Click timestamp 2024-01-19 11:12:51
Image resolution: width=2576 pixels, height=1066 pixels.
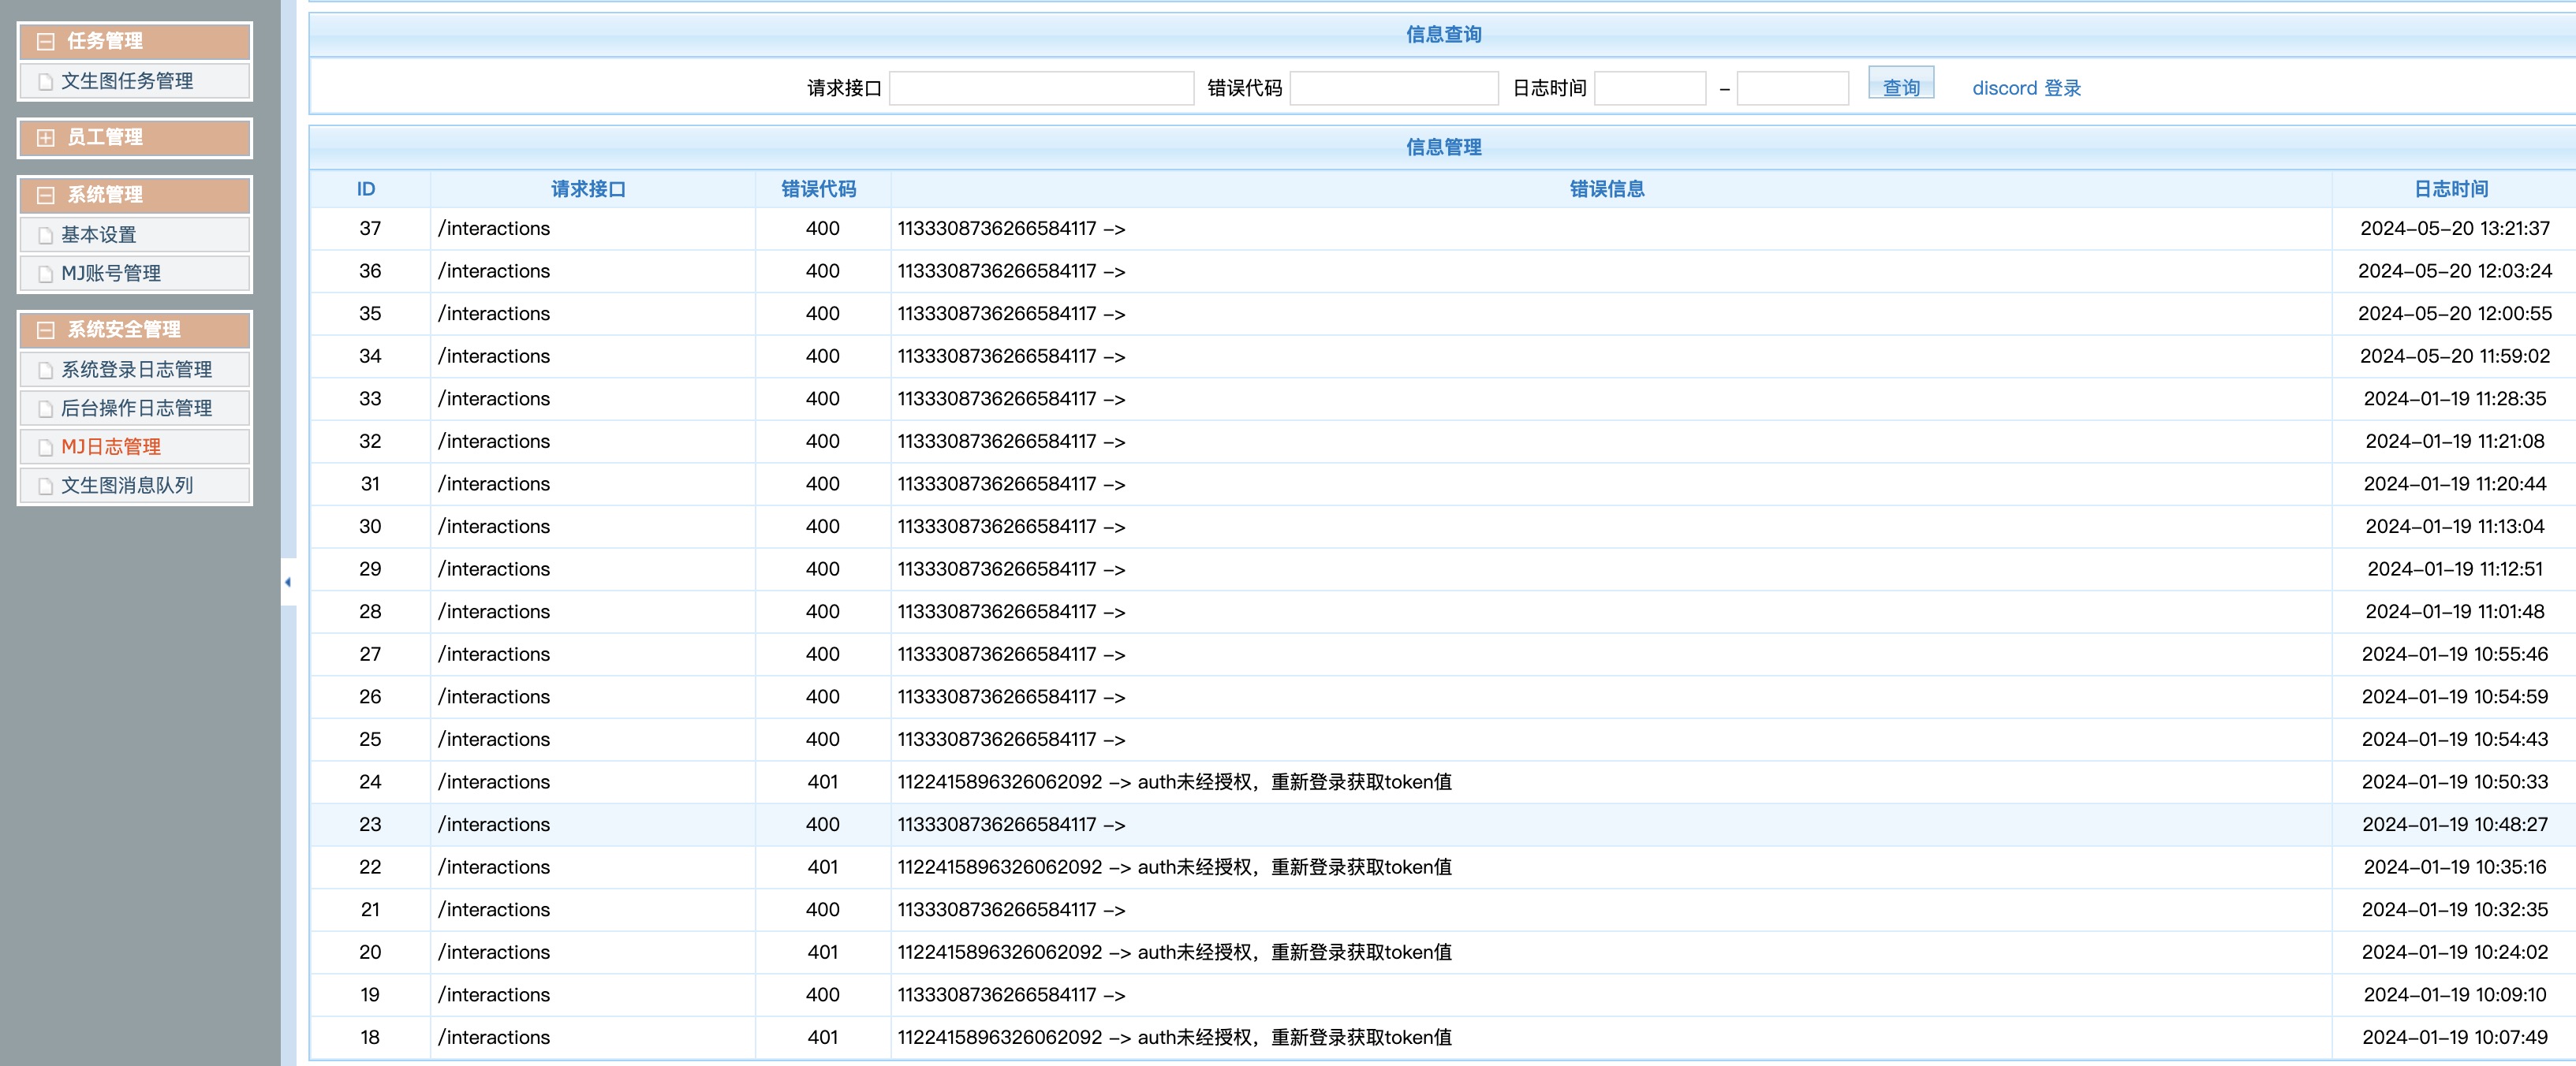tap(2455, 569)
